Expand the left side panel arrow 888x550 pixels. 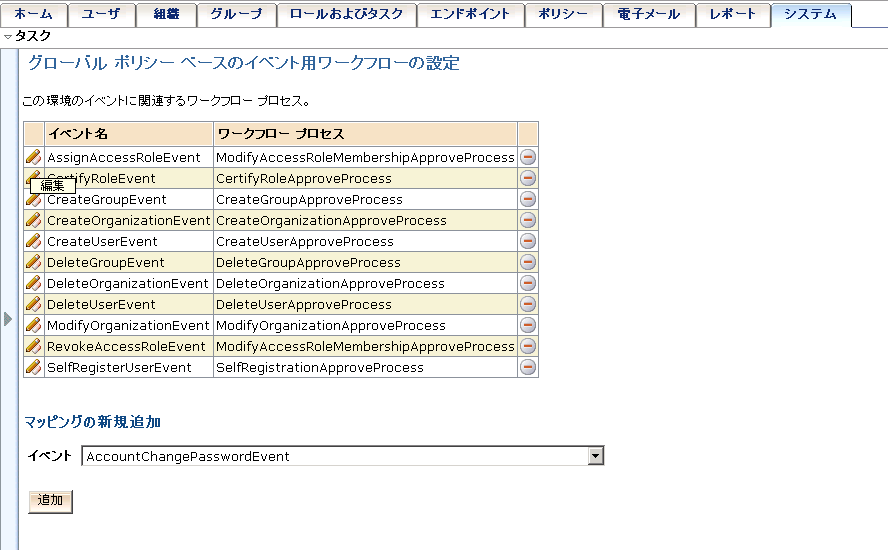7,319
